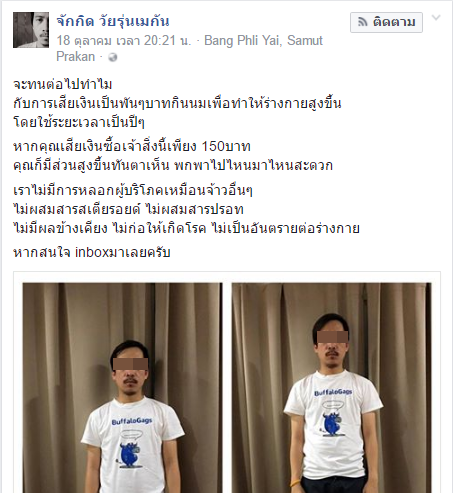453x493 pixels.
Task: Click the text หากสนใจ inboxมาเลยครับ
Action: [x=92, y=252]
